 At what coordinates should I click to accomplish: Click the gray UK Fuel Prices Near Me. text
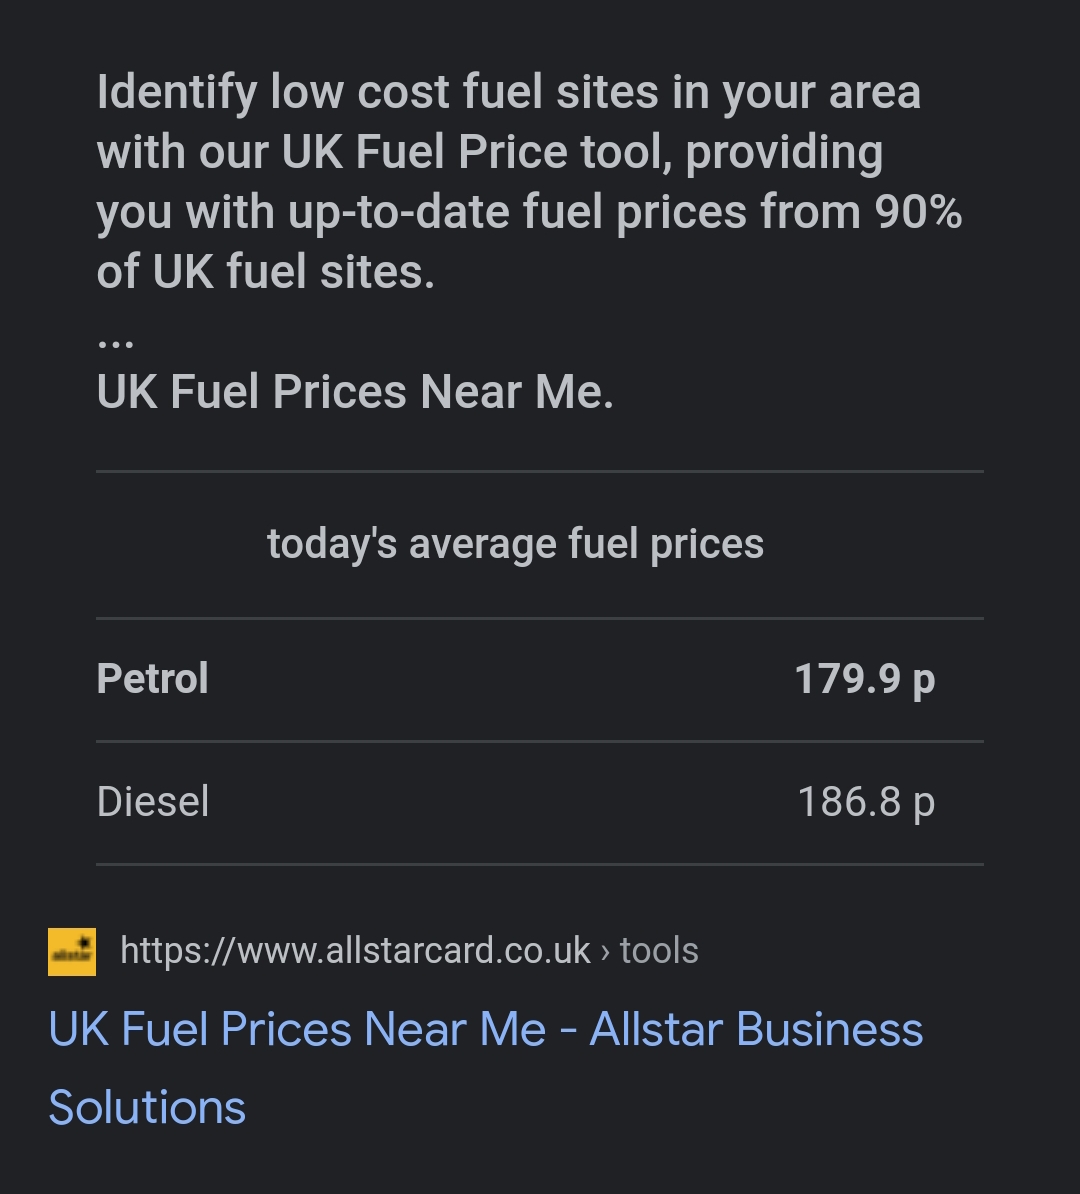point(355,392)
